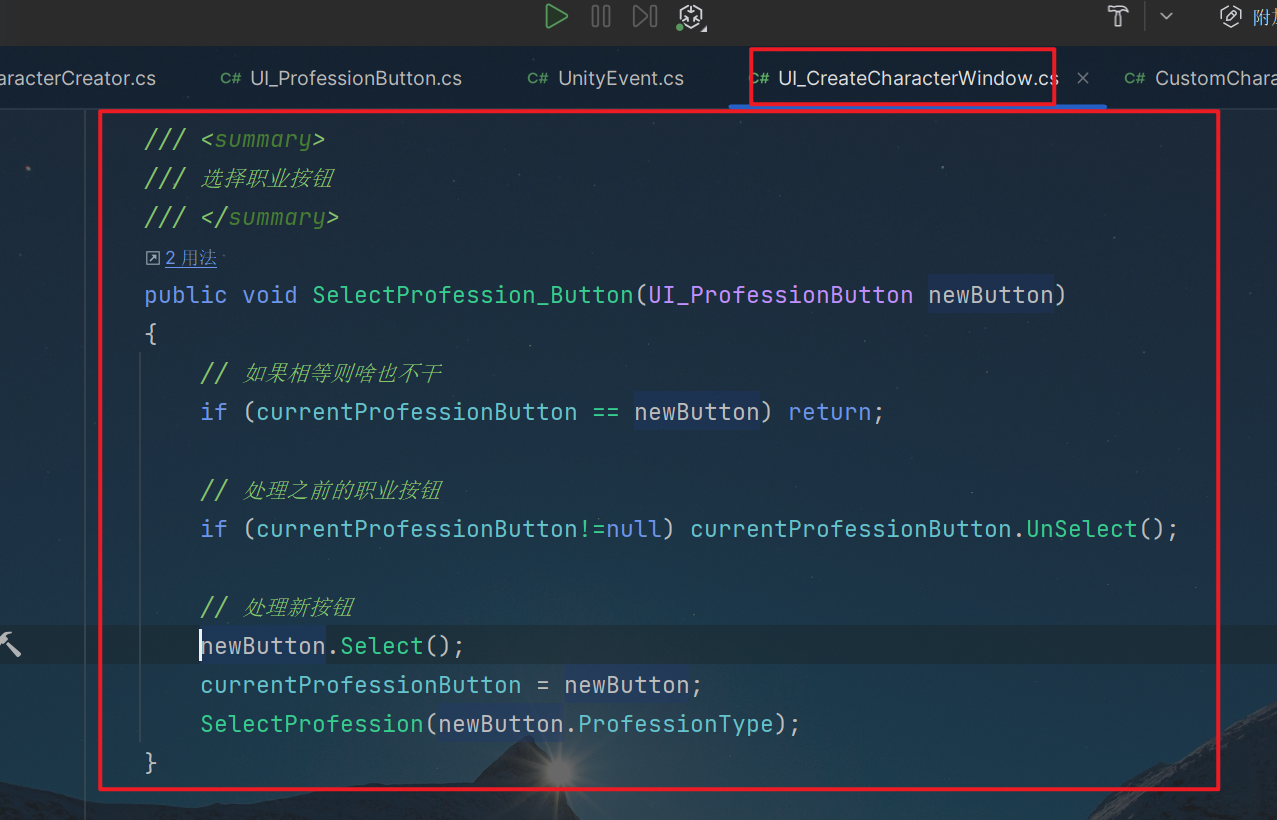The image size is (1277, 820).
Task: Click the Build hammer icon in toolbar
Action: [1117, 16]
